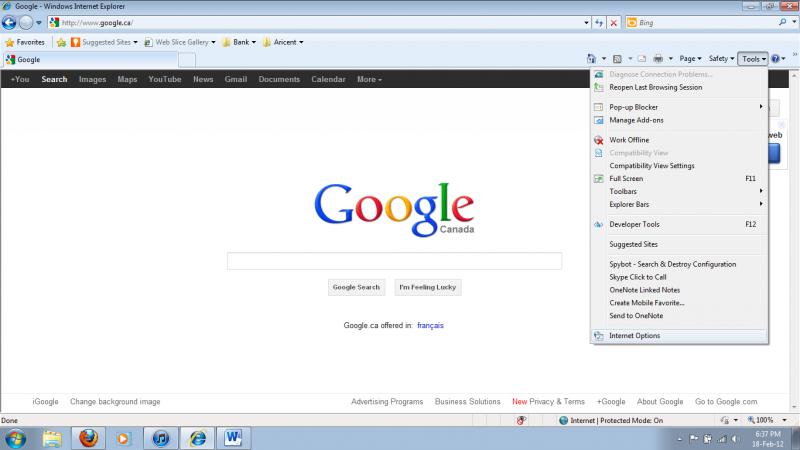
Task: Click the red Stop loading icon
Action: [614, 22]
